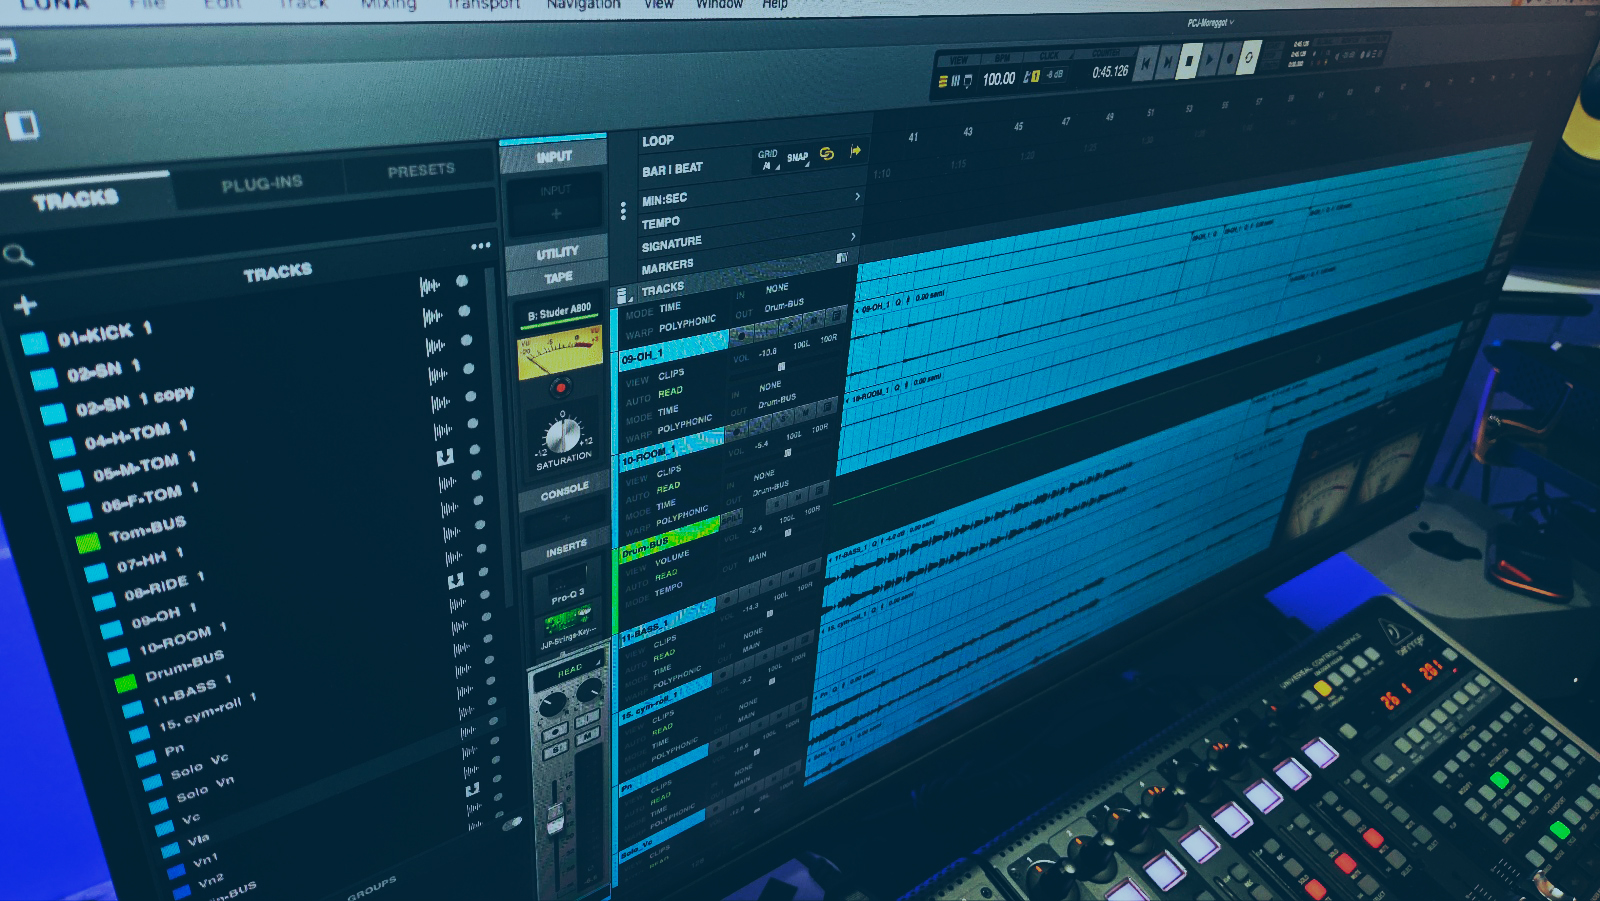The height and width of the screenshot is (901, 1600).
Task: Expand the SIGNATURE ruler row chevron
Action: point(853,237)
